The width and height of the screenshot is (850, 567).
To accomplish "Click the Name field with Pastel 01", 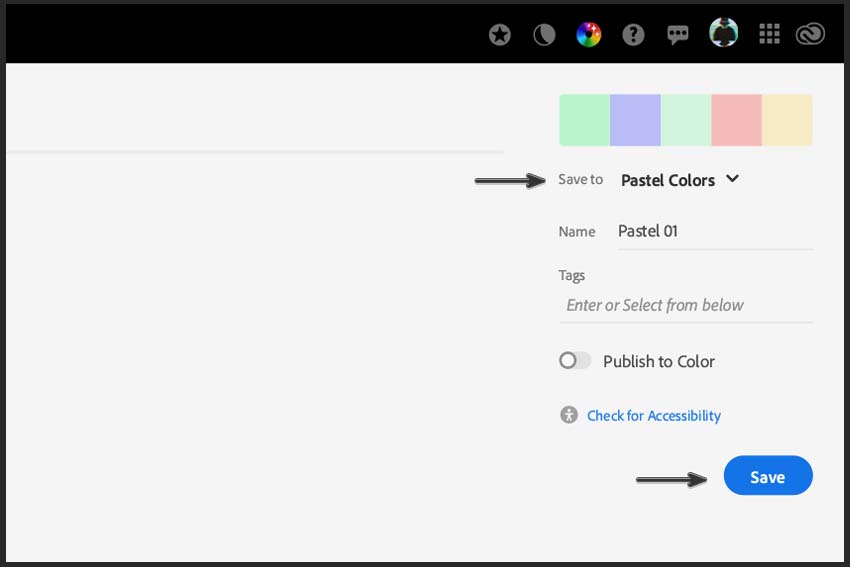I will pyautogui.click(x=715, y=232).
